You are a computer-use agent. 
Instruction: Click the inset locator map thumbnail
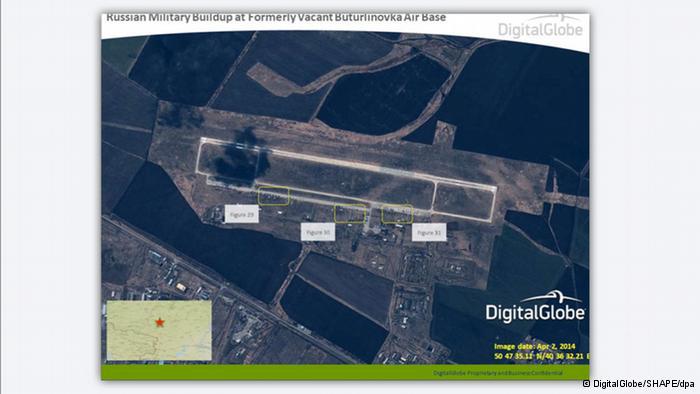coord(159,330)
